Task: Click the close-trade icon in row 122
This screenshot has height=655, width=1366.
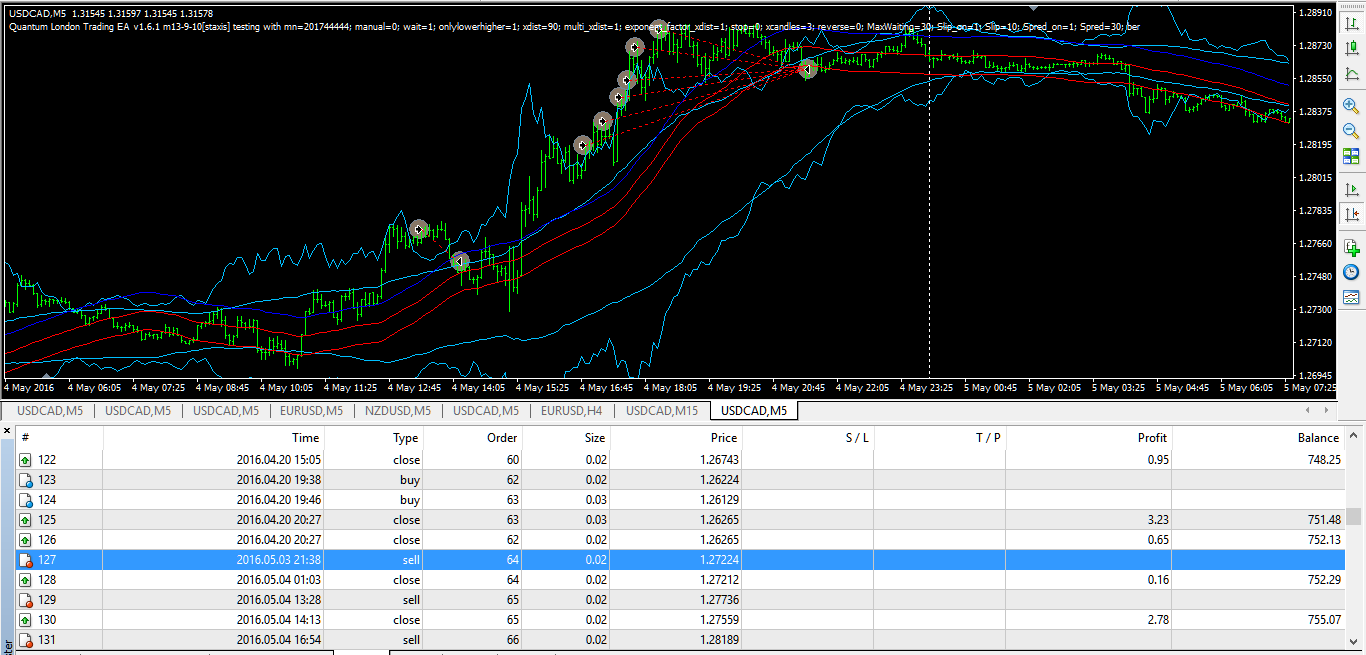Action: point(25,460)
